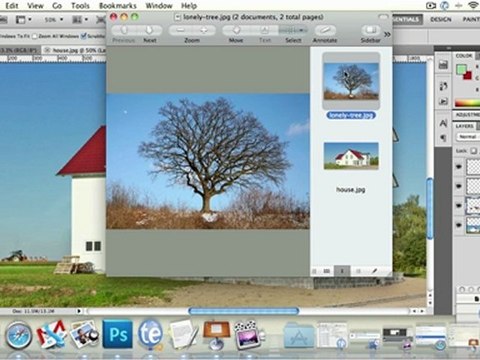Open the View menu

coord(35,5)
